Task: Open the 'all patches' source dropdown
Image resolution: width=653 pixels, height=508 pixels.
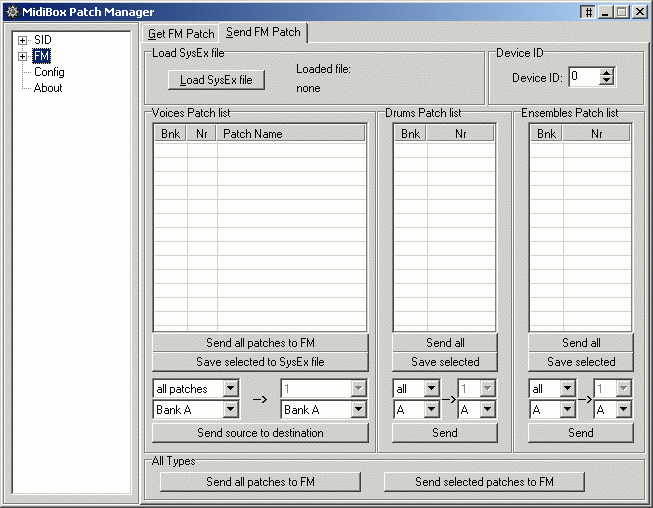Action: pos(230,388)
